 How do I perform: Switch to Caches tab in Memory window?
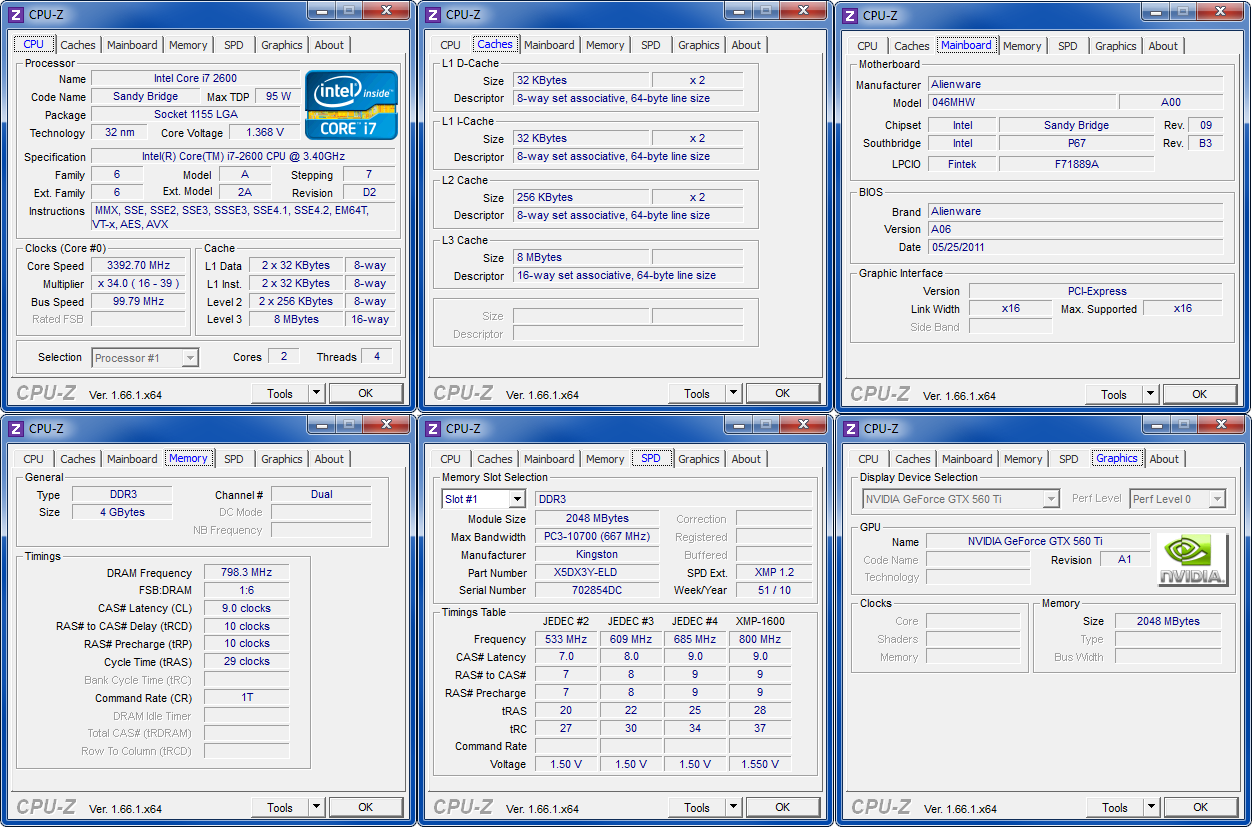78,459
